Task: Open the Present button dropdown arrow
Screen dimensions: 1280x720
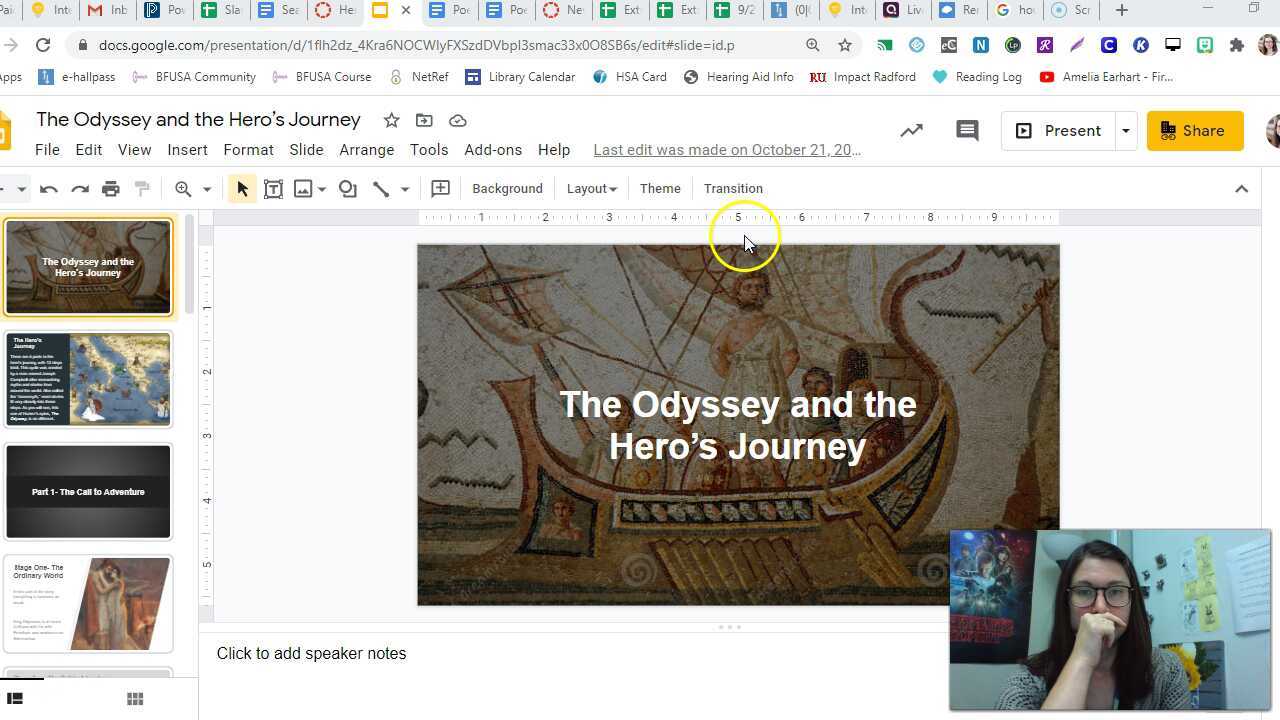Action: click(x=1125, y=130)
